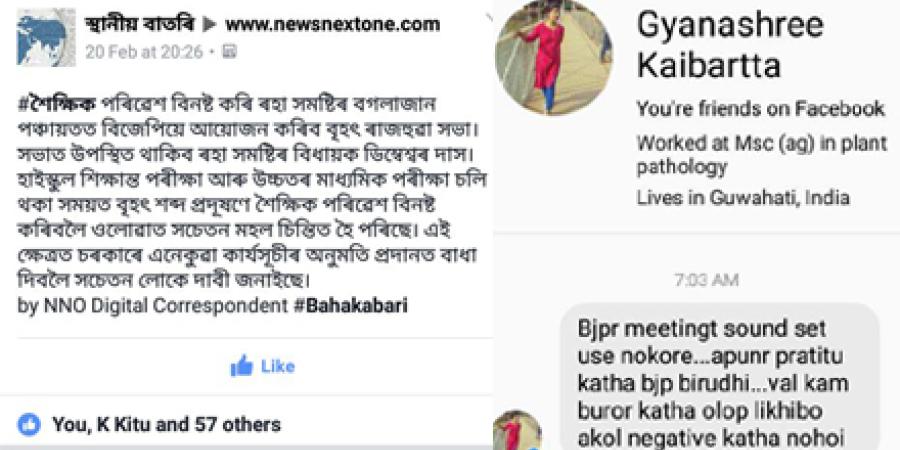Open the স্থানীয় বাতৰি page name

(x=139, y=25)
